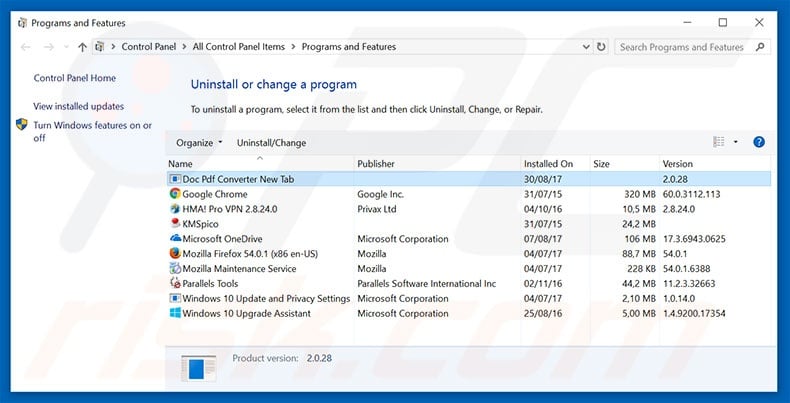Sort by the Version column header

pyautogui.click(x=715, y=164)
